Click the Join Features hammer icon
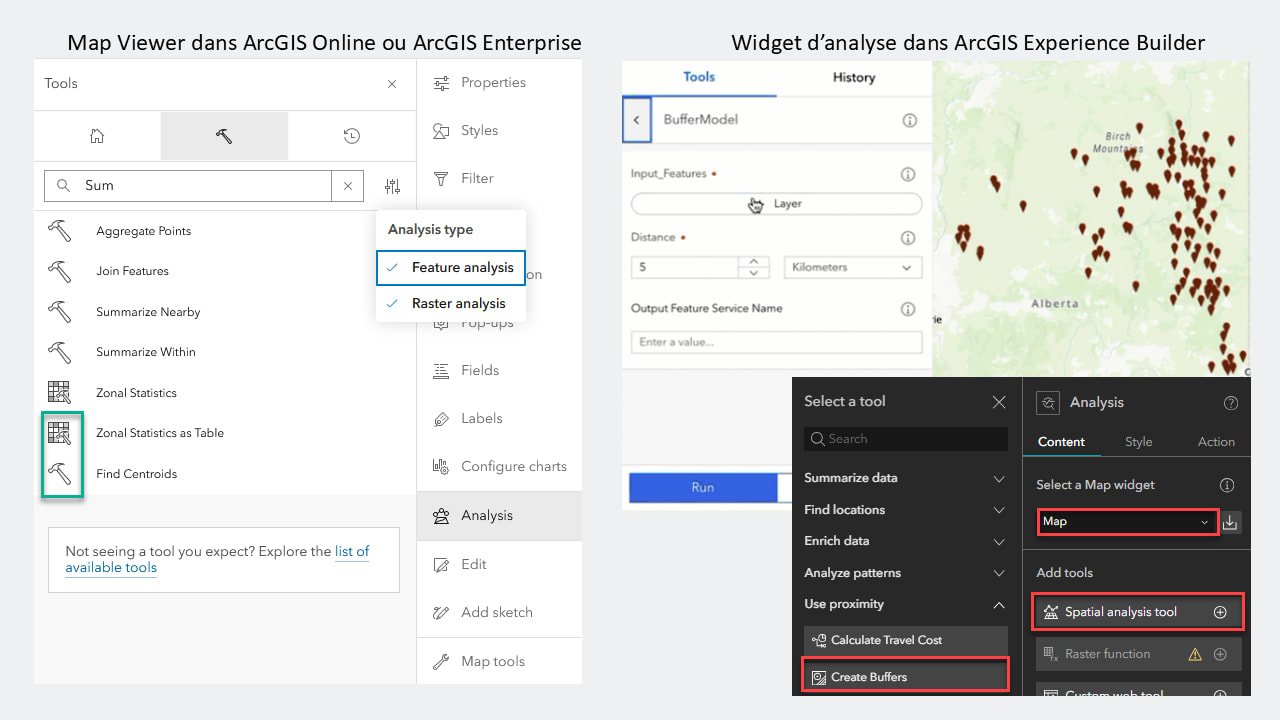The image size is (1280, 720). coord(60,271)
